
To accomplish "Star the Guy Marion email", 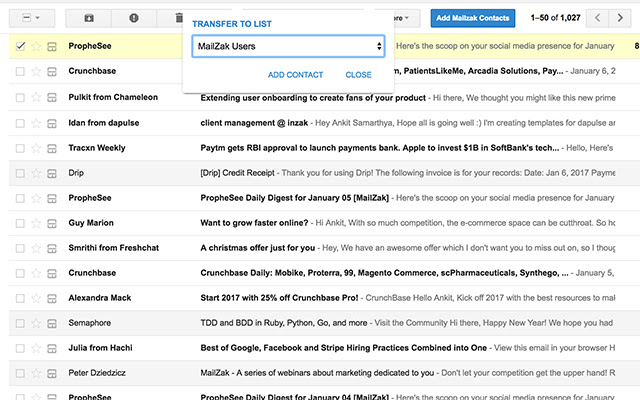I will click(x=37, y=222).
